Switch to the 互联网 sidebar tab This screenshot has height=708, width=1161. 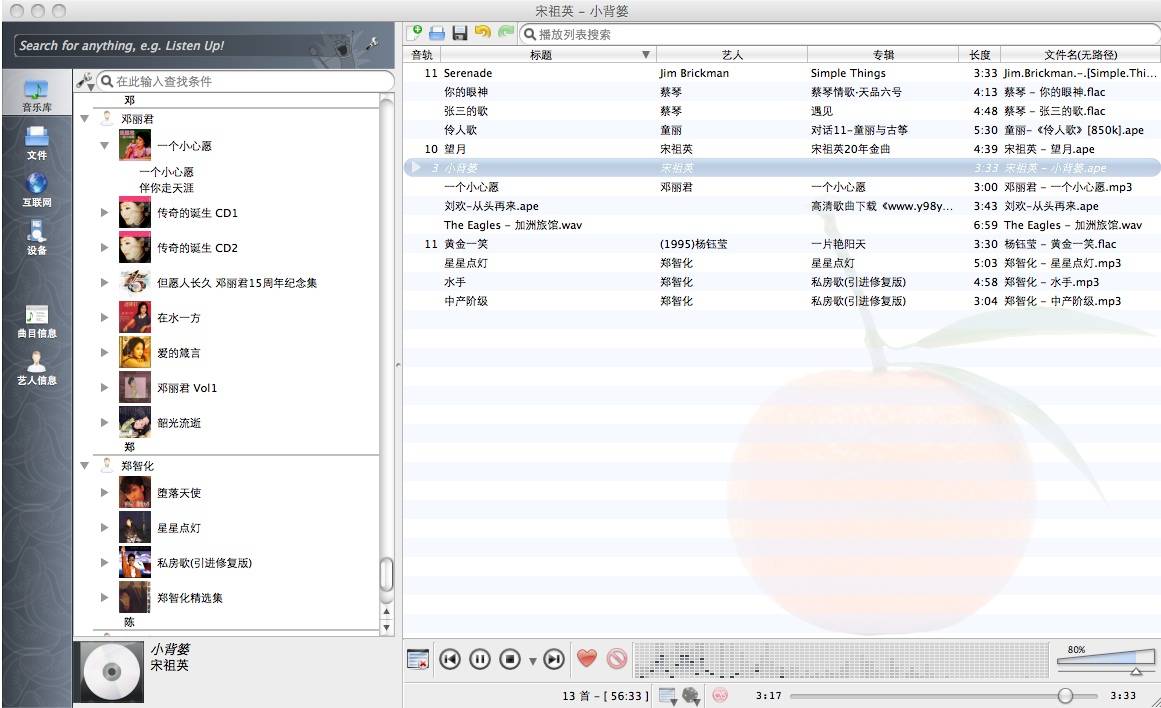click(37, 190)
